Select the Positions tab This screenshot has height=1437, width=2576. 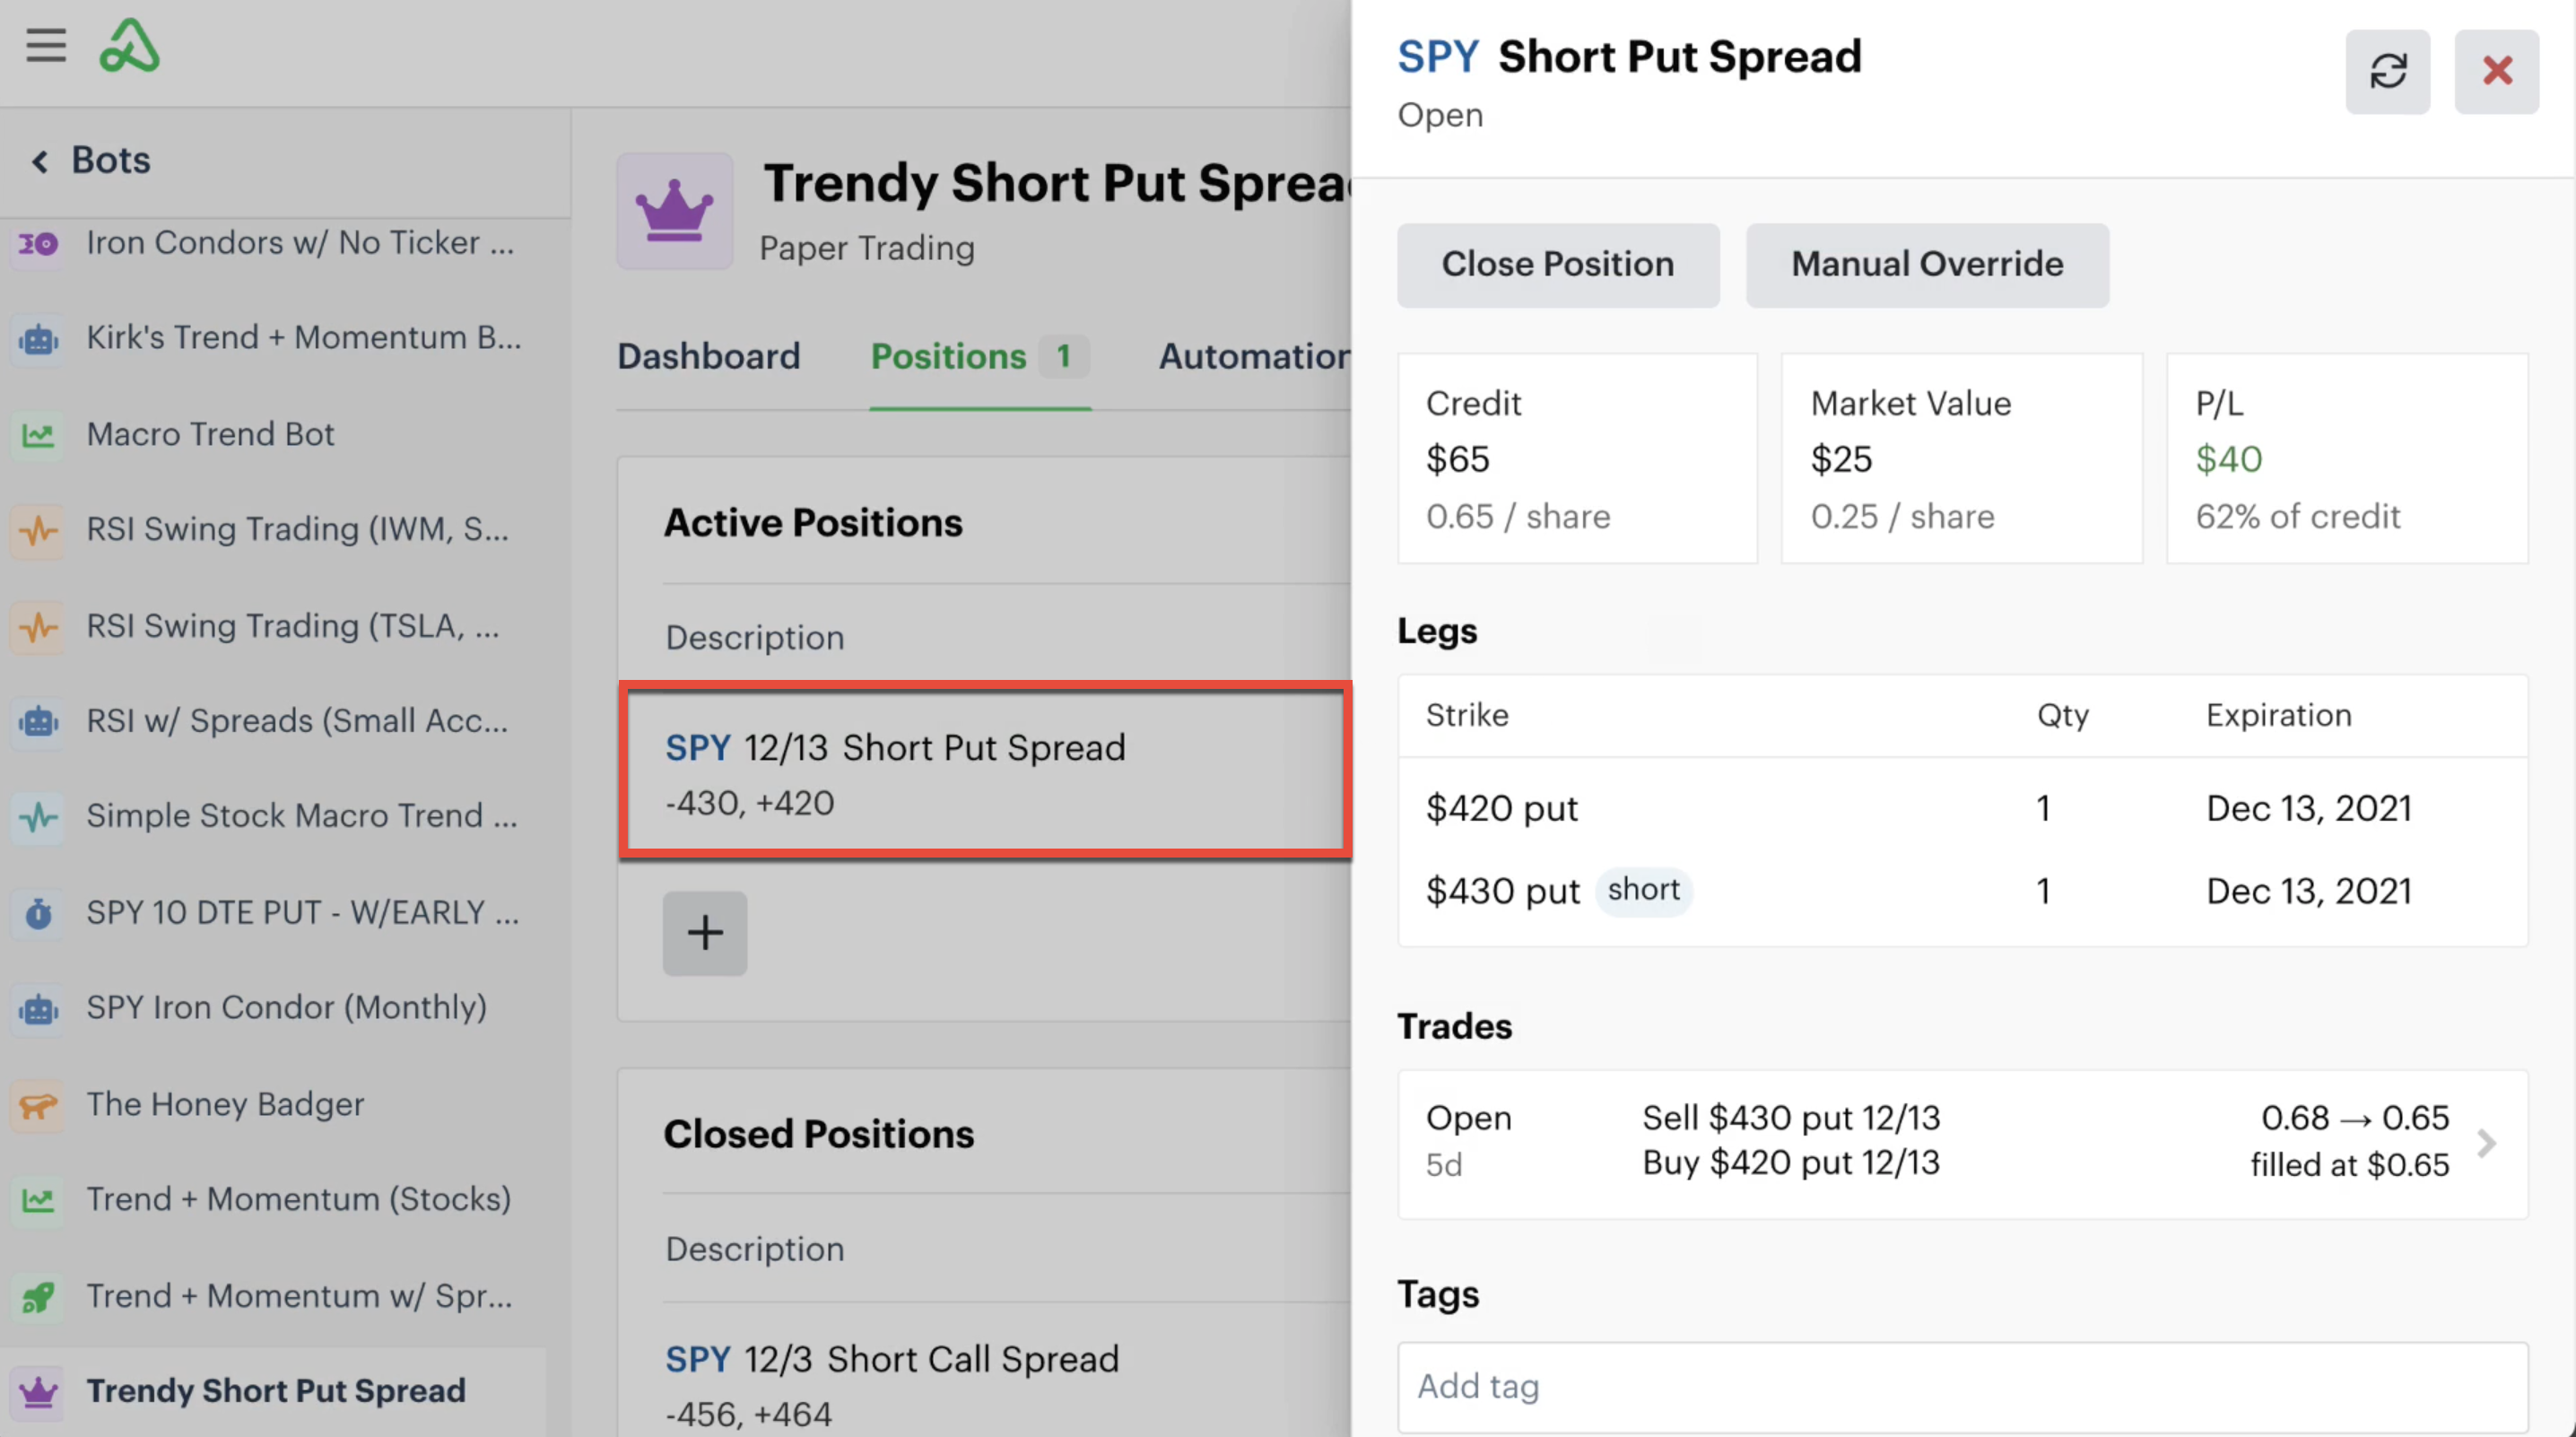click(980, 356)
